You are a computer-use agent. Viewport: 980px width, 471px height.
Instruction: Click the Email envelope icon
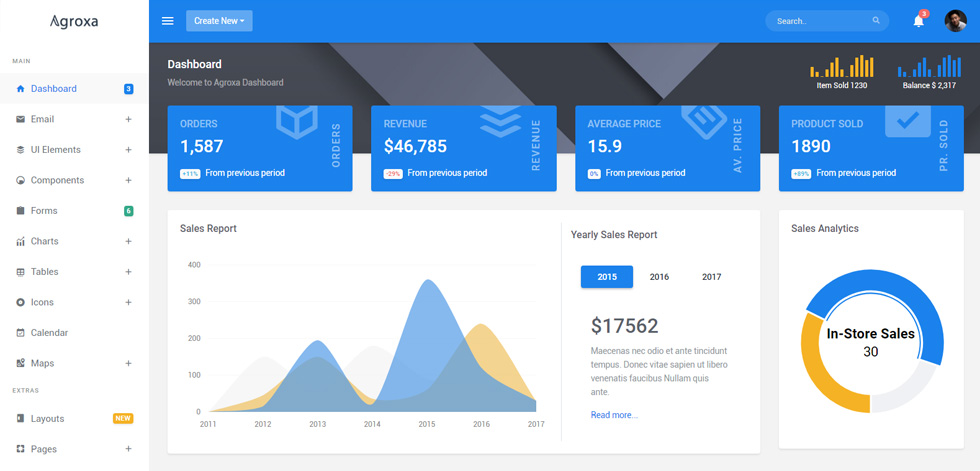click(x=20, y=119)
